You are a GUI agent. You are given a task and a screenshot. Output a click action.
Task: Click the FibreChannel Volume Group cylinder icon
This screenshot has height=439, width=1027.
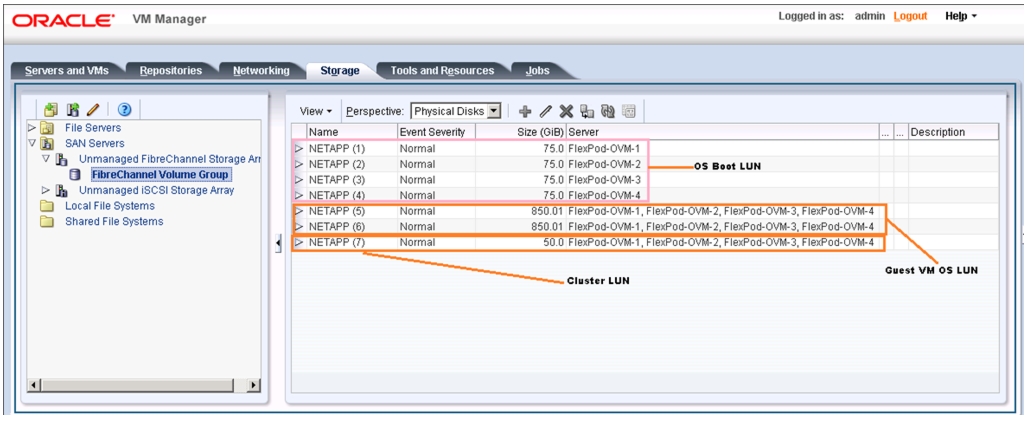[75, 175]
